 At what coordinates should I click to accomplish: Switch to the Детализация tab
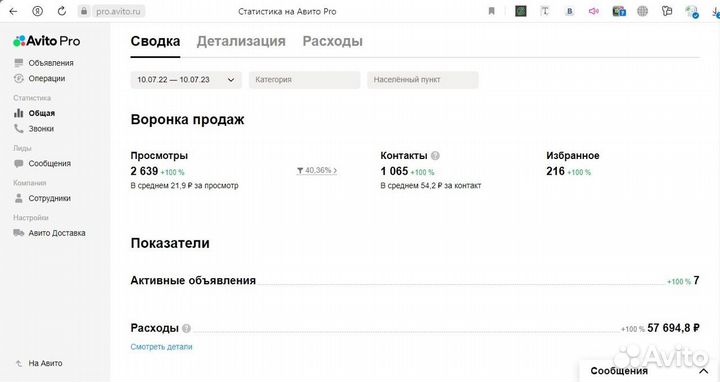241,41
